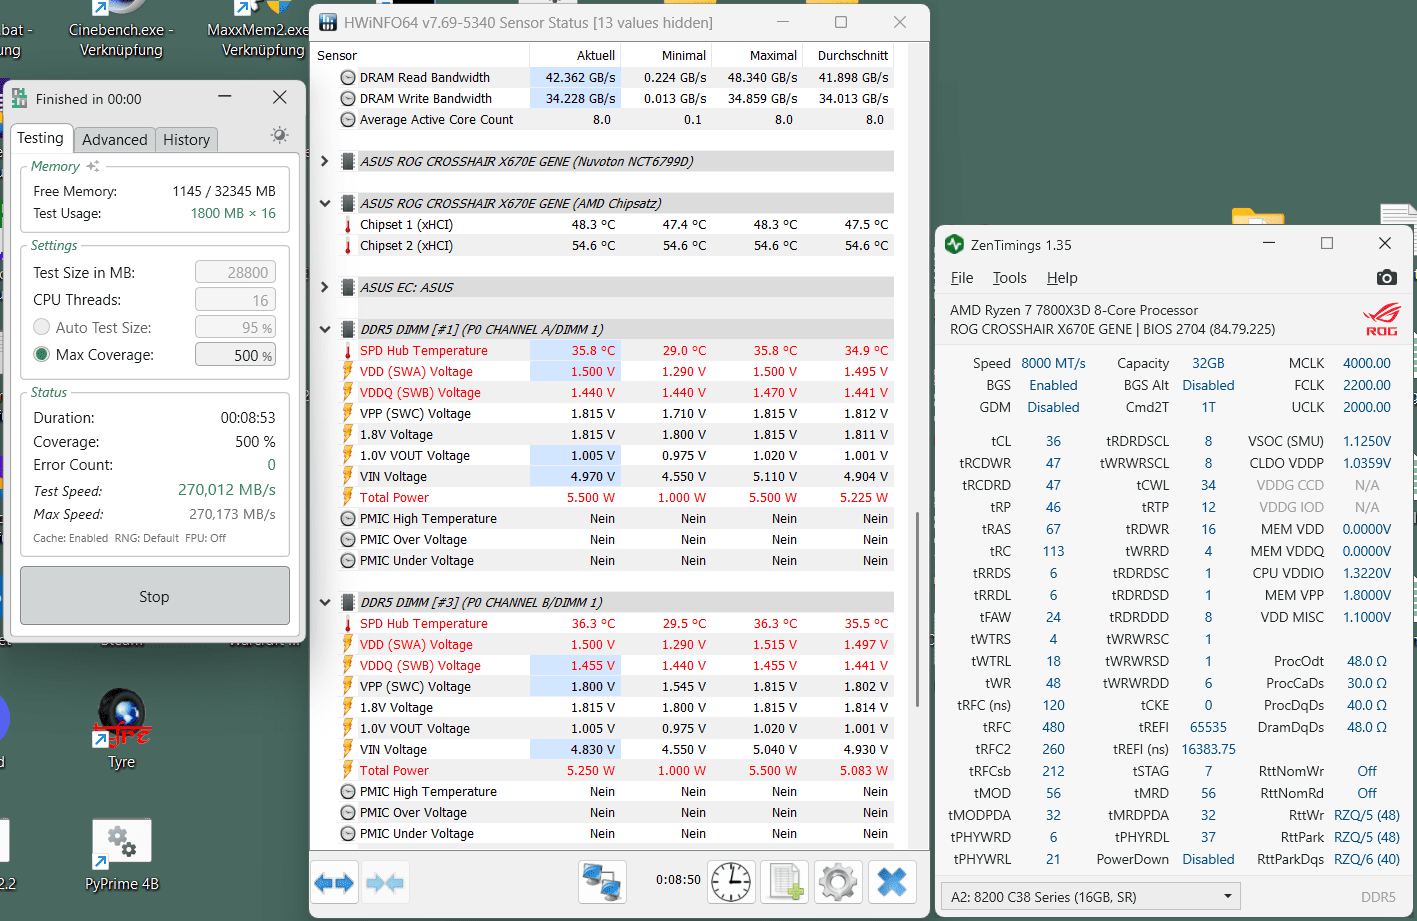Click the DRAM Read Bandwidth sensor icon

[348, 77]
